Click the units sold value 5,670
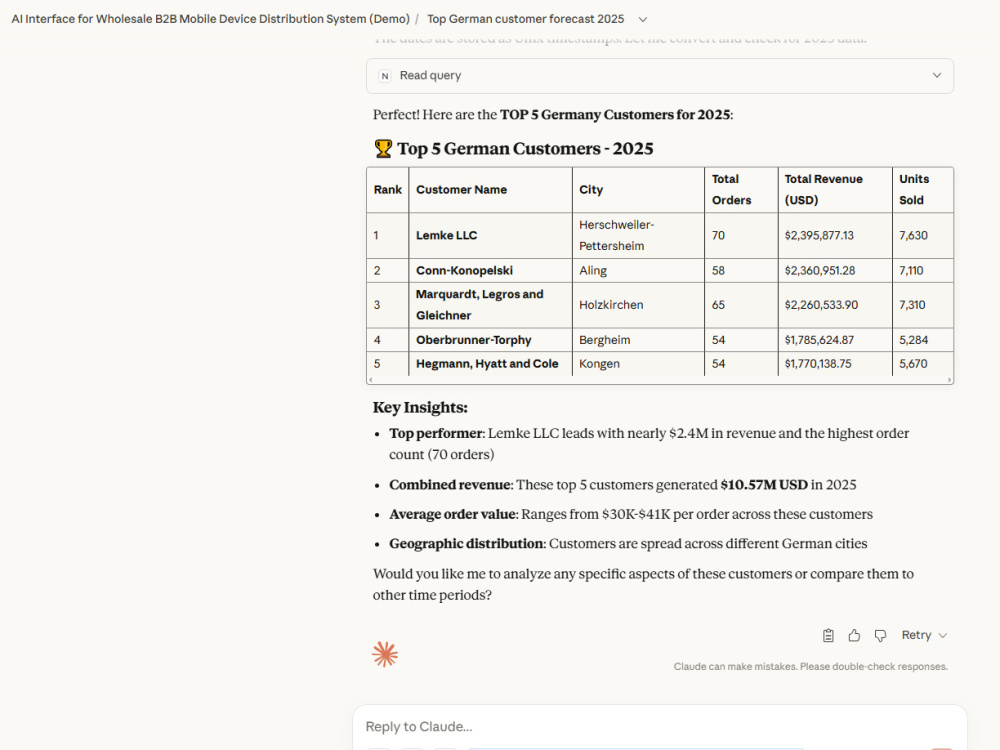The width and height of the screenshot is (1000, 750). [x=913, y=364]
